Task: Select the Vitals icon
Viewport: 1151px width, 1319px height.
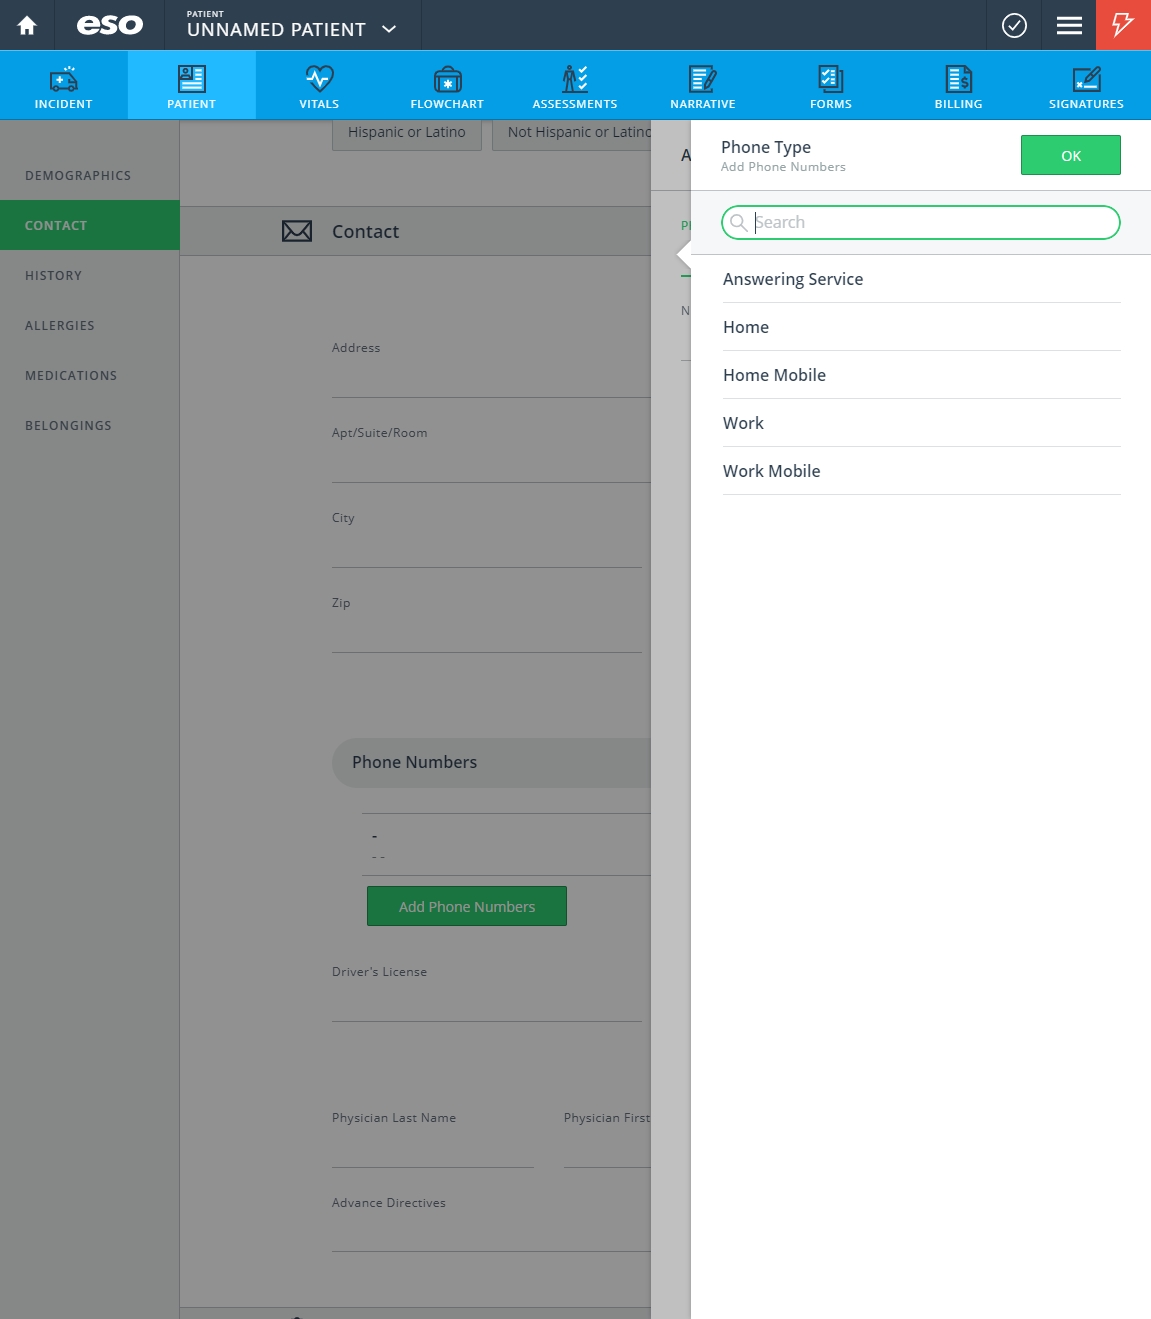Action: [x=319, y=85]
